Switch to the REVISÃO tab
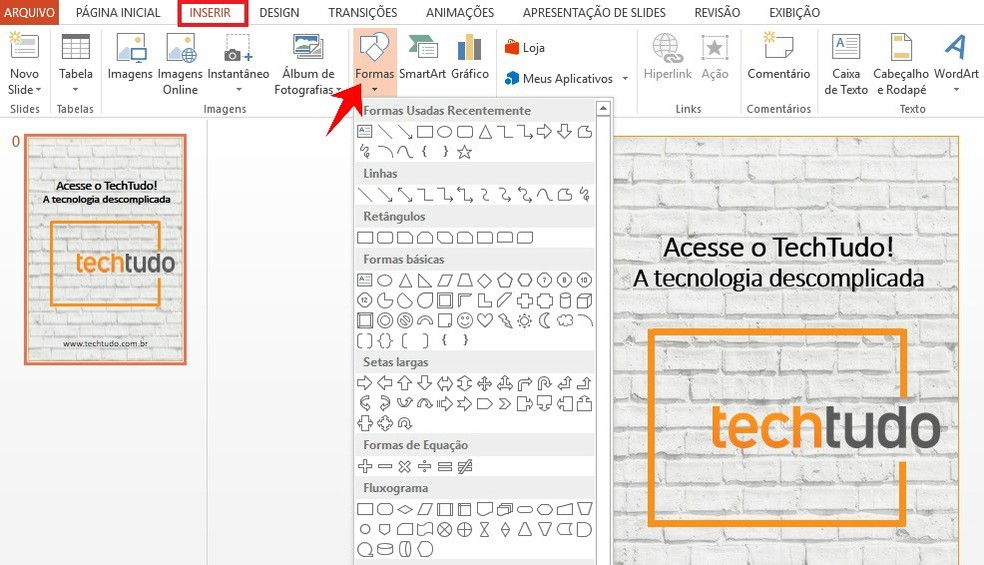984x565 pixels. 717,12
